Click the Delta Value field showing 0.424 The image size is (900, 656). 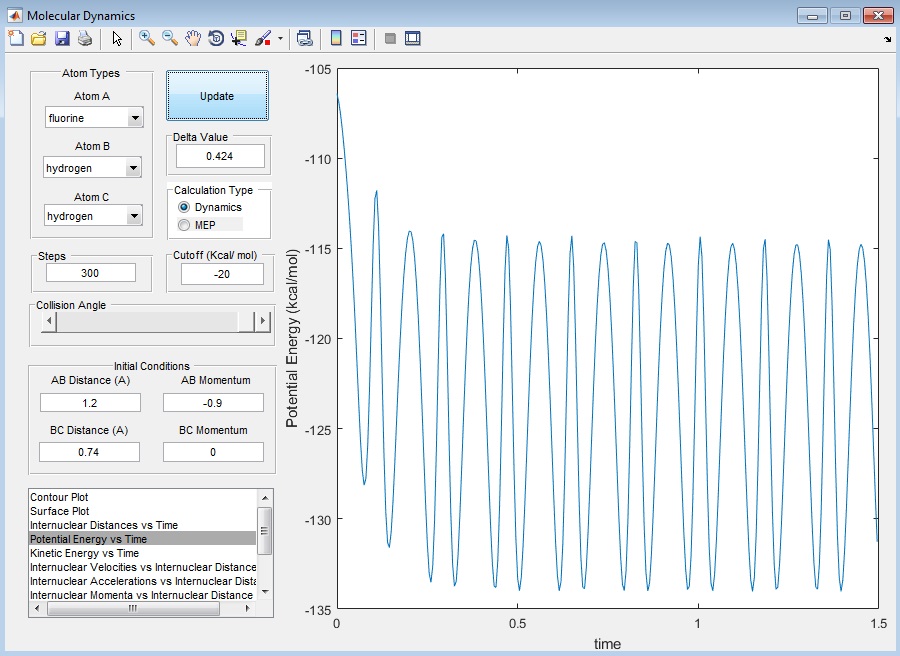[x=220, y=156]
